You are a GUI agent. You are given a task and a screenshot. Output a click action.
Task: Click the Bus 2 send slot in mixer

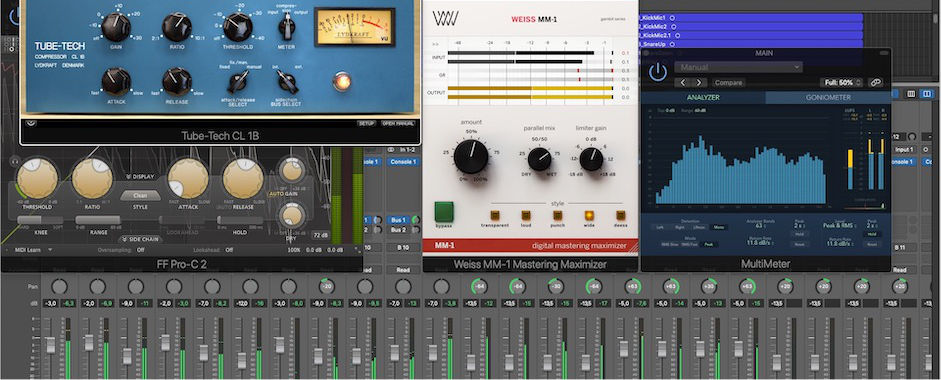[x=397, y=229]
